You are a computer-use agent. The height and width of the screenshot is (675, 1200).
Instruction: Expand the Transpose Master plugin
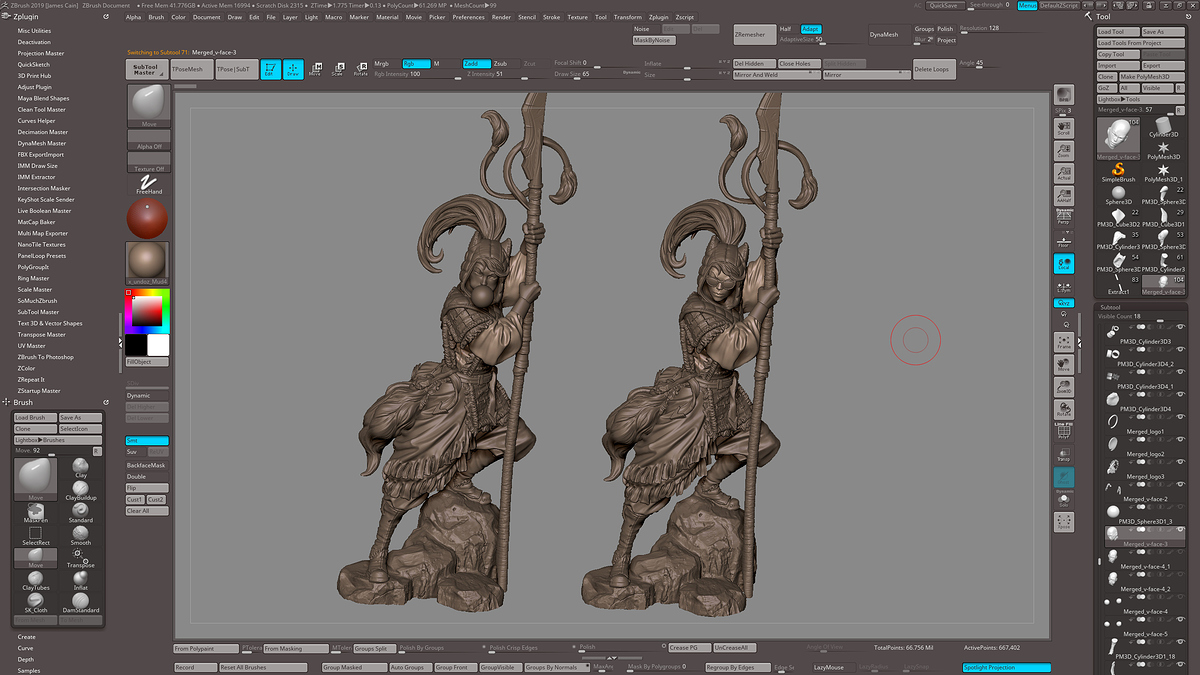click(x=41, y=335)
